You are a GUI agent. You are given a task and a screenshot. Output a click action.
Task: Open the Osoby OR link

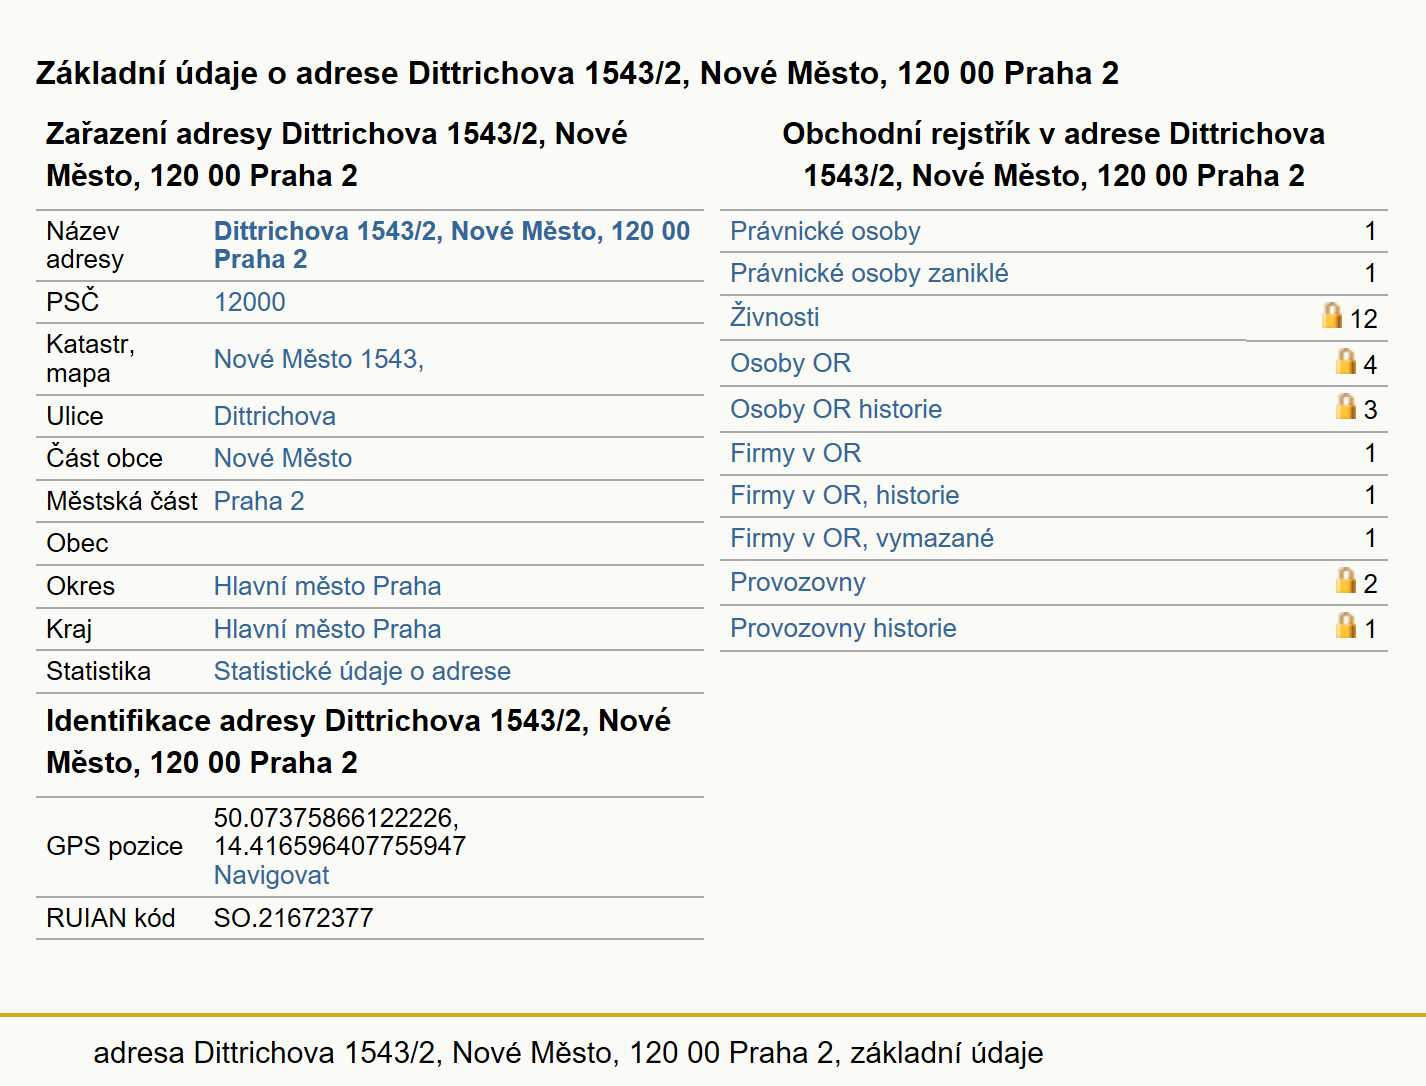click(790, 363)
